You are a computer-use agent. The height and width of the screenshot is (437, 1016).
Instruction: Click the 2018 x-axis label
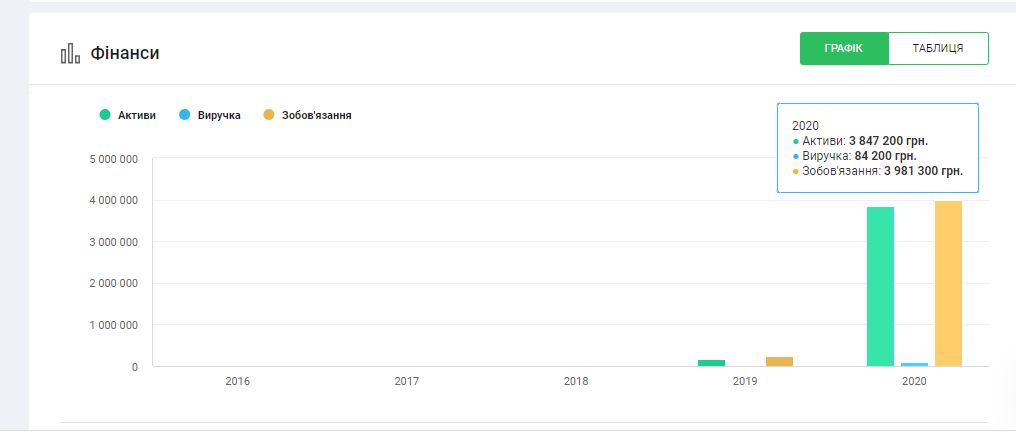tap(576, 381)
